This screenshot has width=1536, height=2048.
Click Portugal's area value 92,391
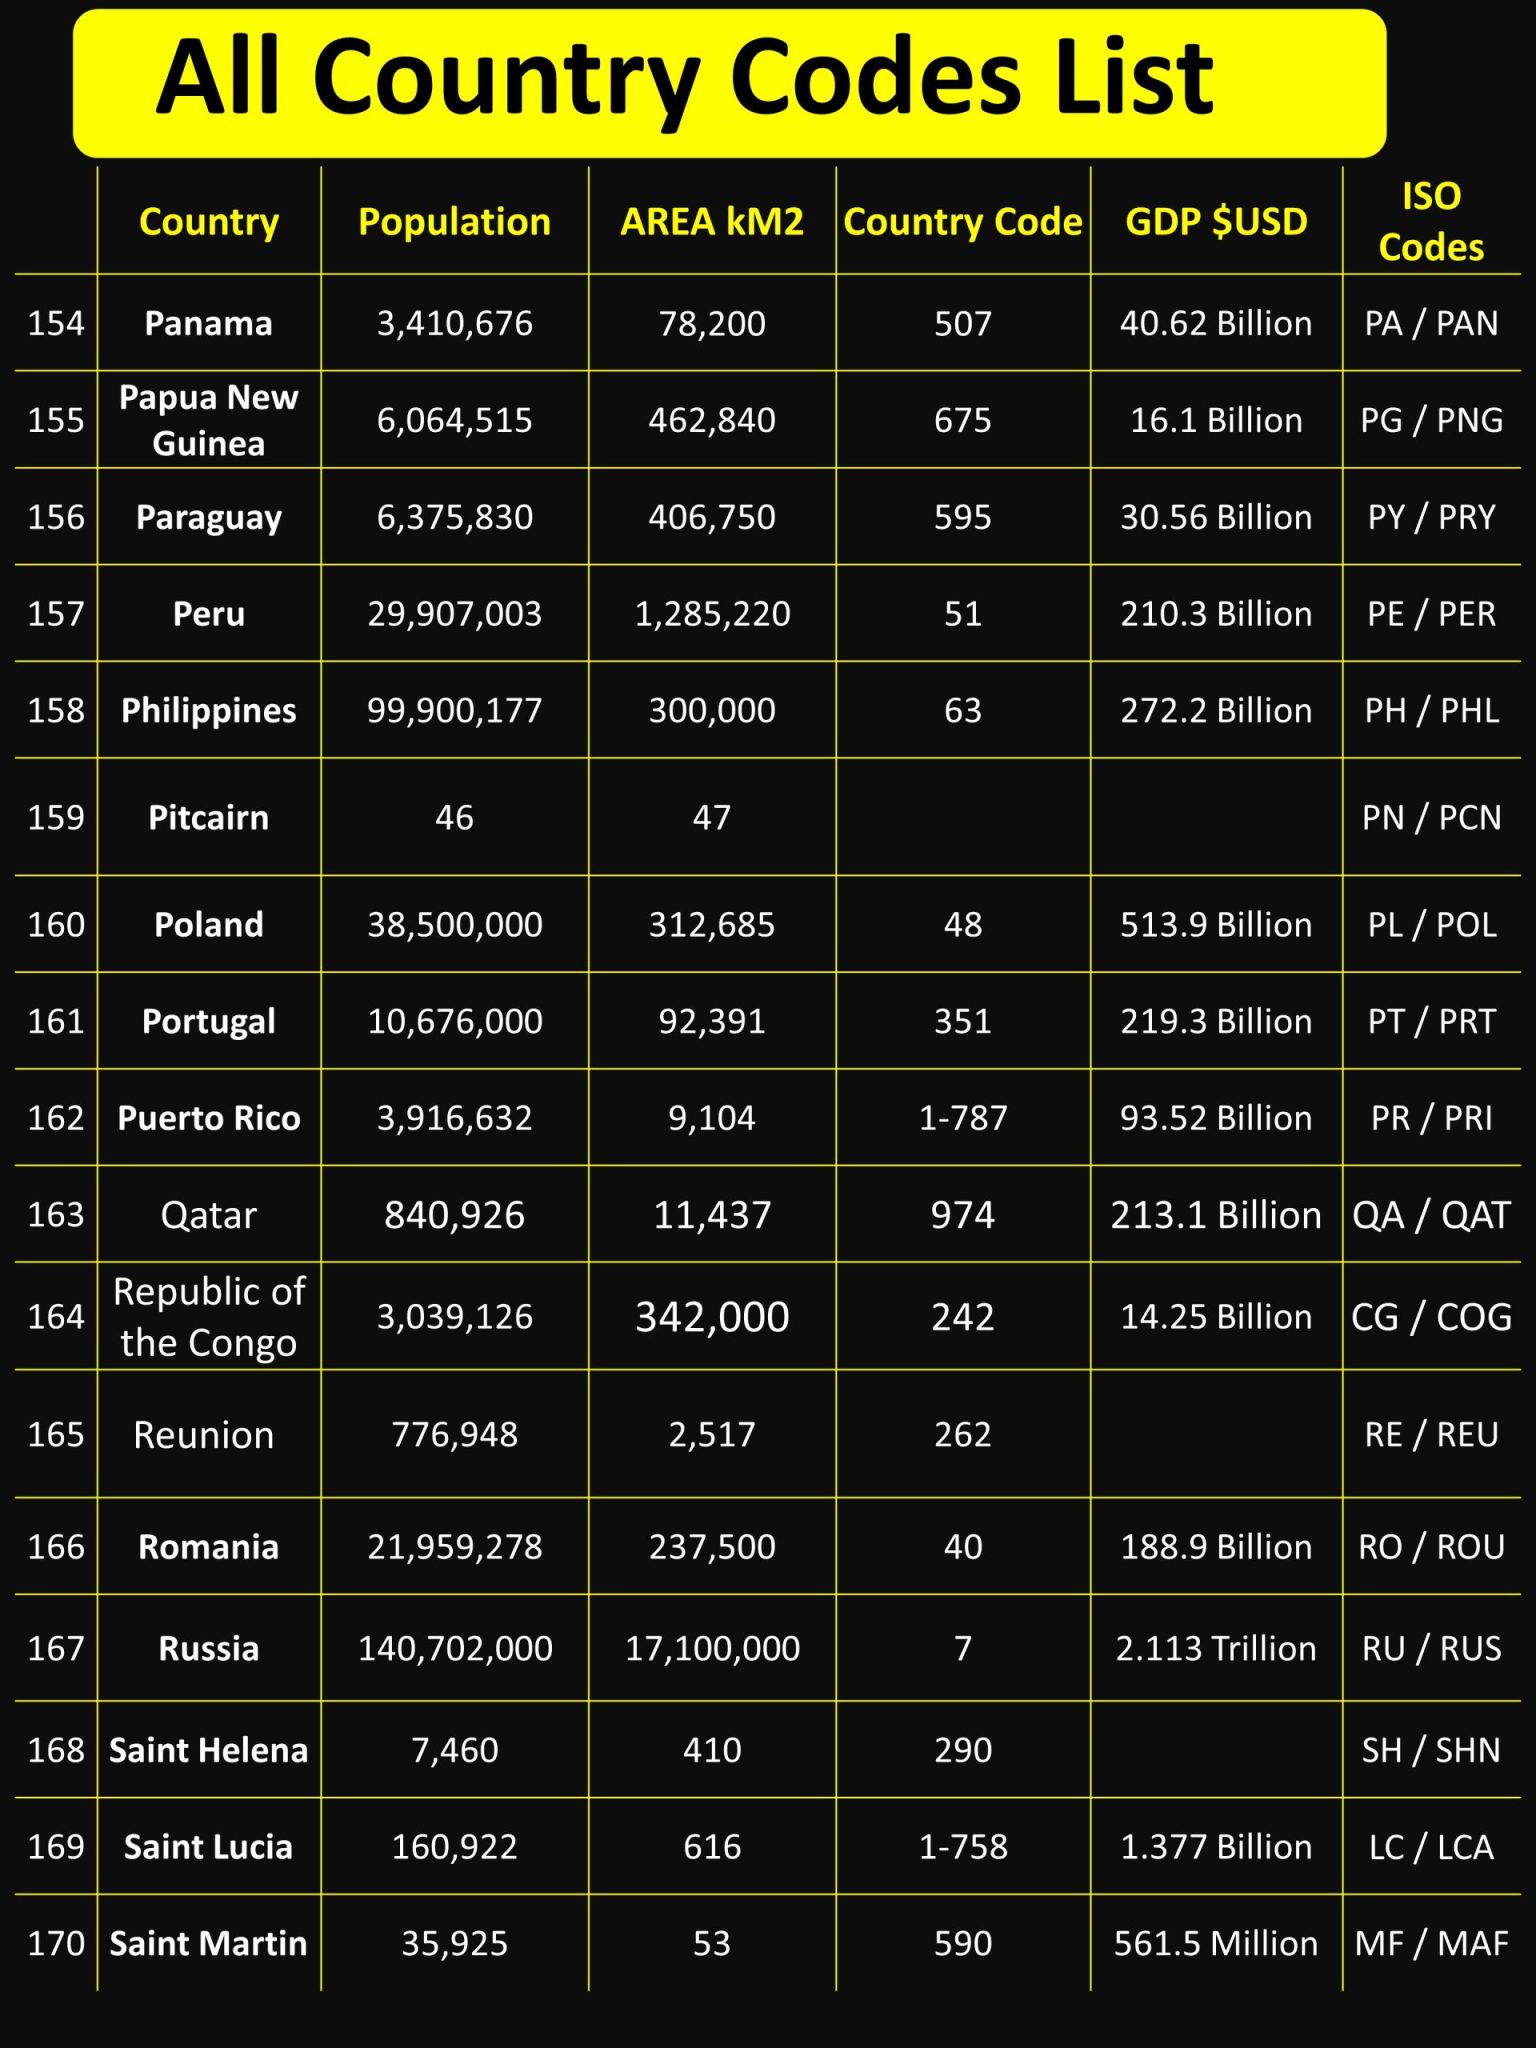coord(712,1022)
